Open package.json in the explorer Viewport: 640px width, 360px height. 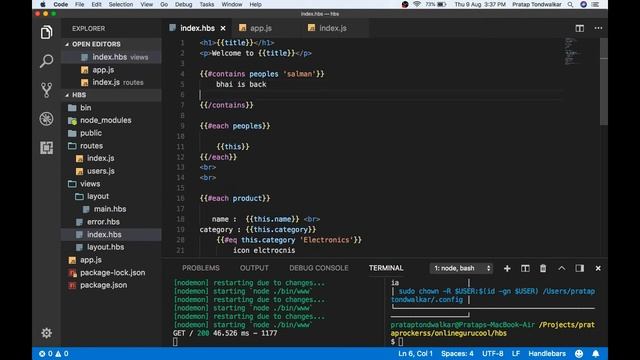click(103, 285)
